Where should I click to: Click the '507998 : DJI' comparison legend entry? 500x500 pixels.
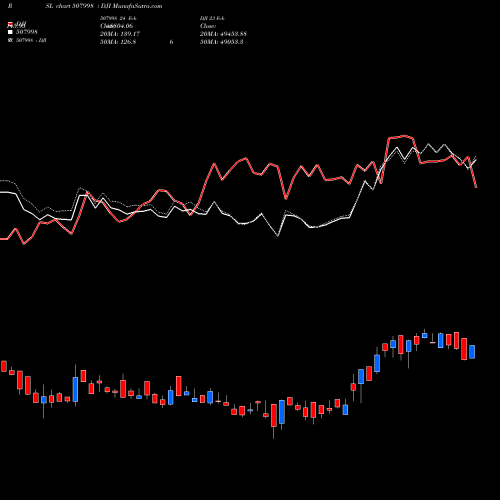tap(31, 40)
